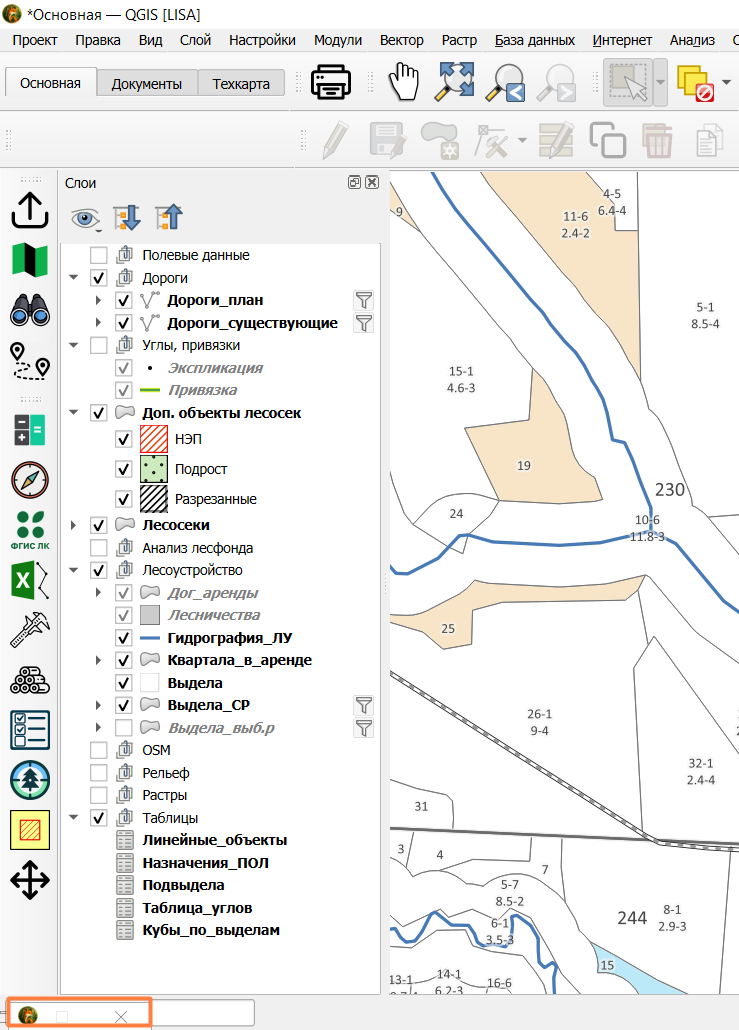
Task: Select the Pan Map hand tool
Action: (403, 82)
